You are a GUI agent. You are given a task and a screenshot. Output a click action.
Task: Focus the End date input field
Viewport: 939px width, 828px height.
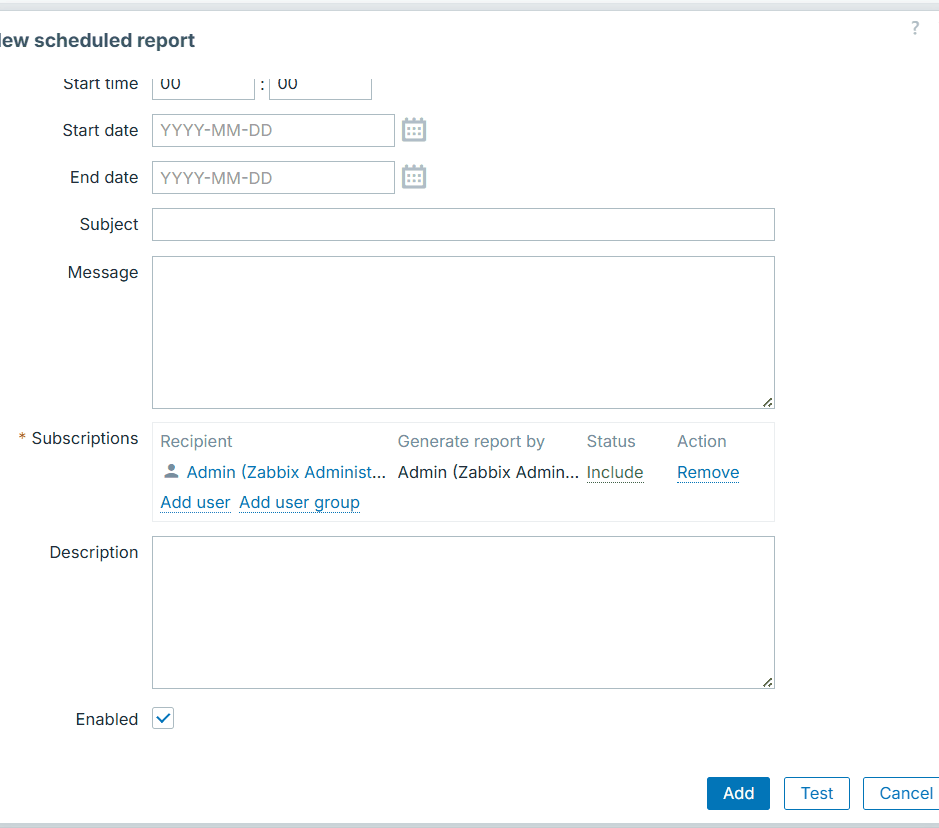[273, 177]
